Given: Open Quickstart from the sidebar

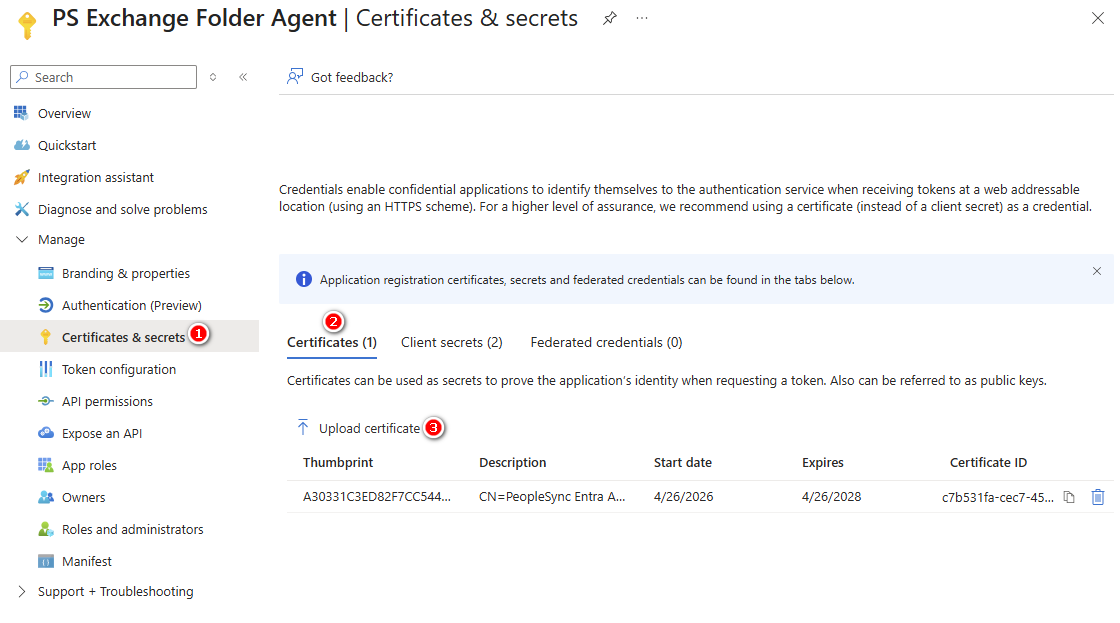Looking at the screenshot, I should [x=67, y=146].
